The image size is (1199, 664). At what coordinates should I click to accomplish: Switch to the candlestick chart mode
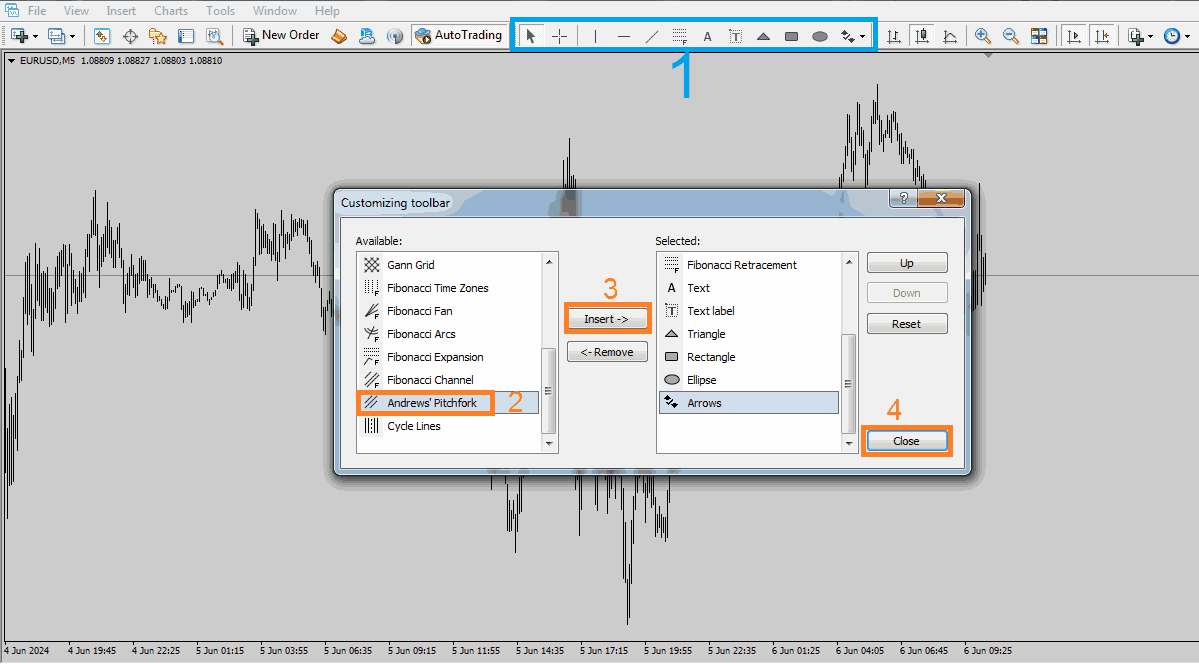pyautogui.click(x=922, y=36)
